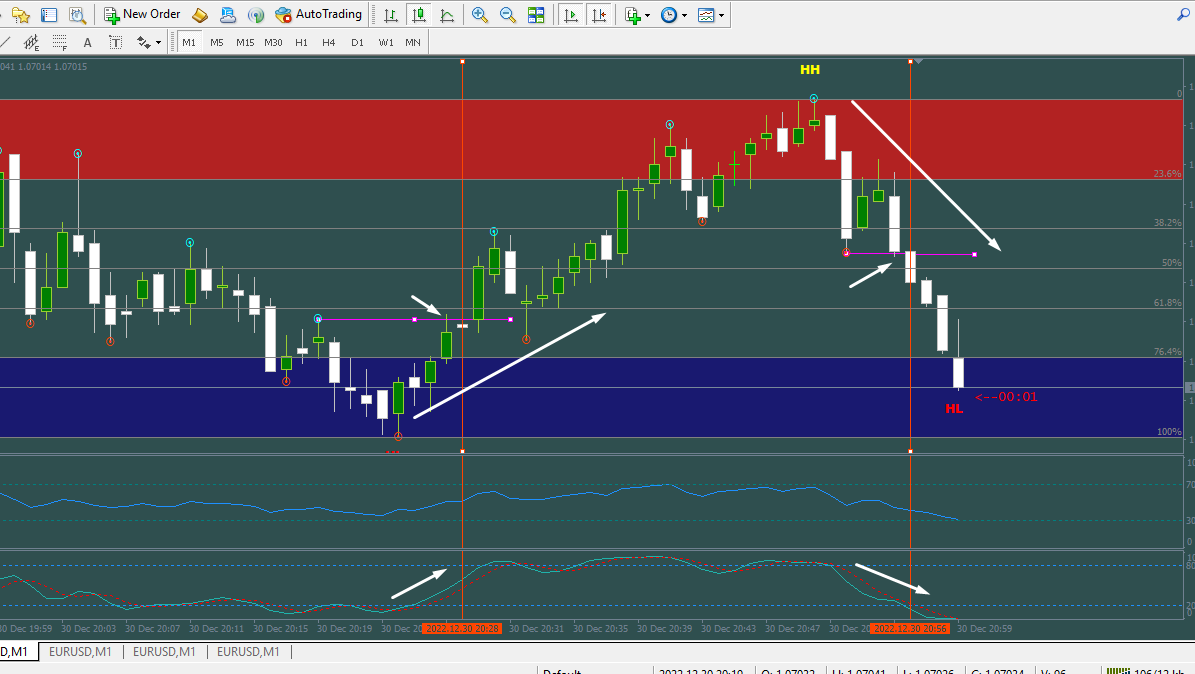Open the virtual hosting cloud icon
Image resolution: width=1195 pixels, height=674 pixels.
pyautogui.click(x=227, y=14)
